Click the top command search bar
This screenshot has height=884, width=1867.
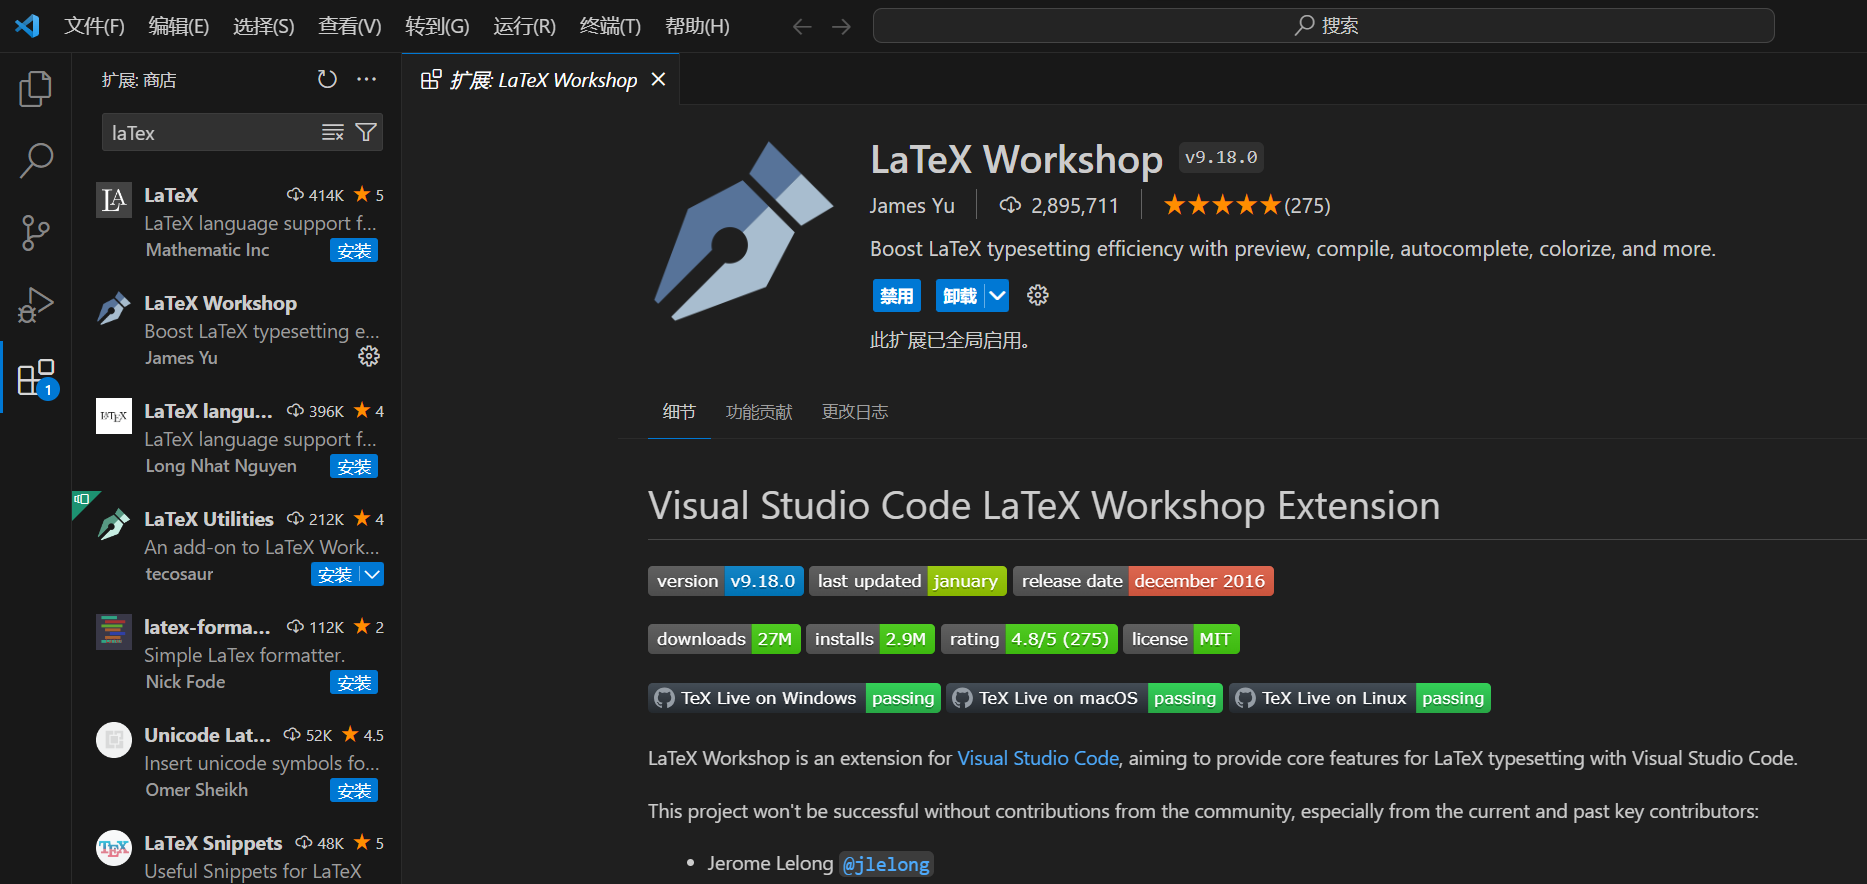tap(1324, 26)
